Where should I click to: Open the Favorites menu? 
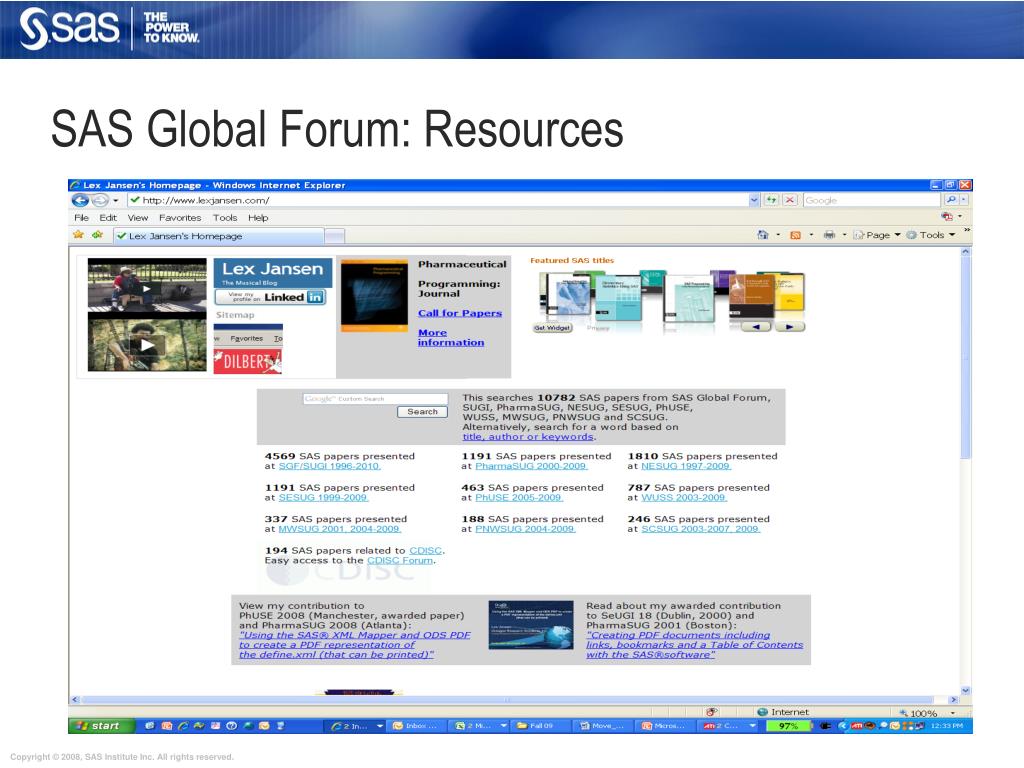[x=180, y=217]
